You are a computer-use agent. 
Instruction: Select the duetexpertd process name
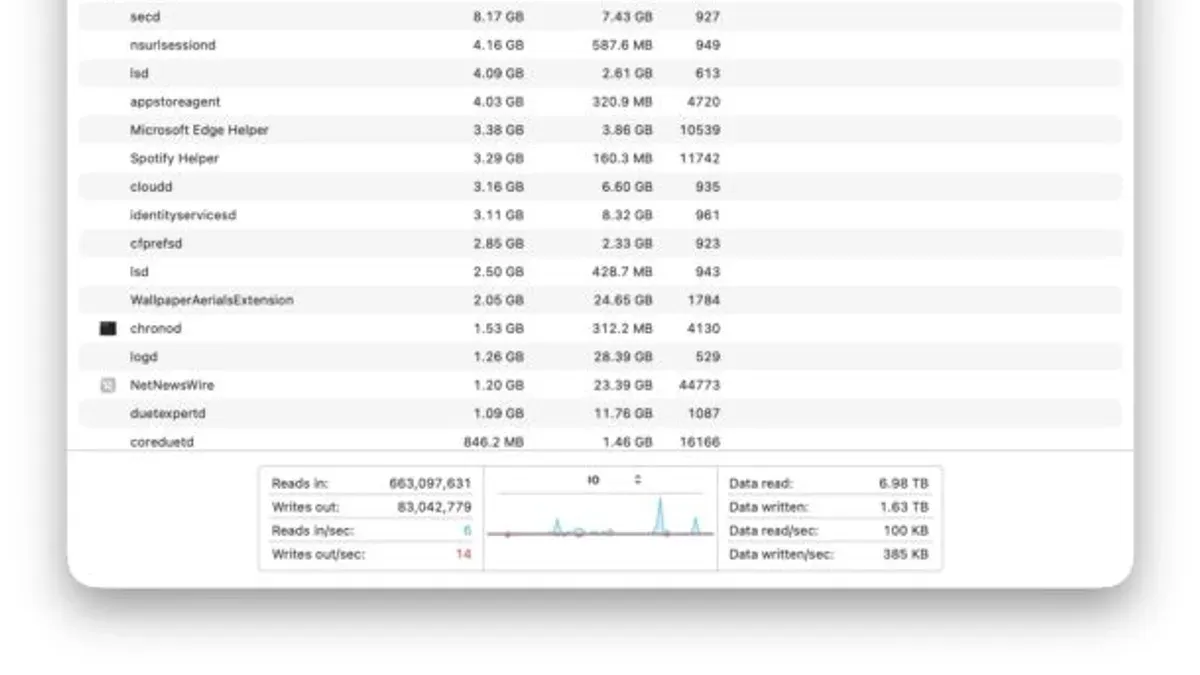click(x=168, y=413)
